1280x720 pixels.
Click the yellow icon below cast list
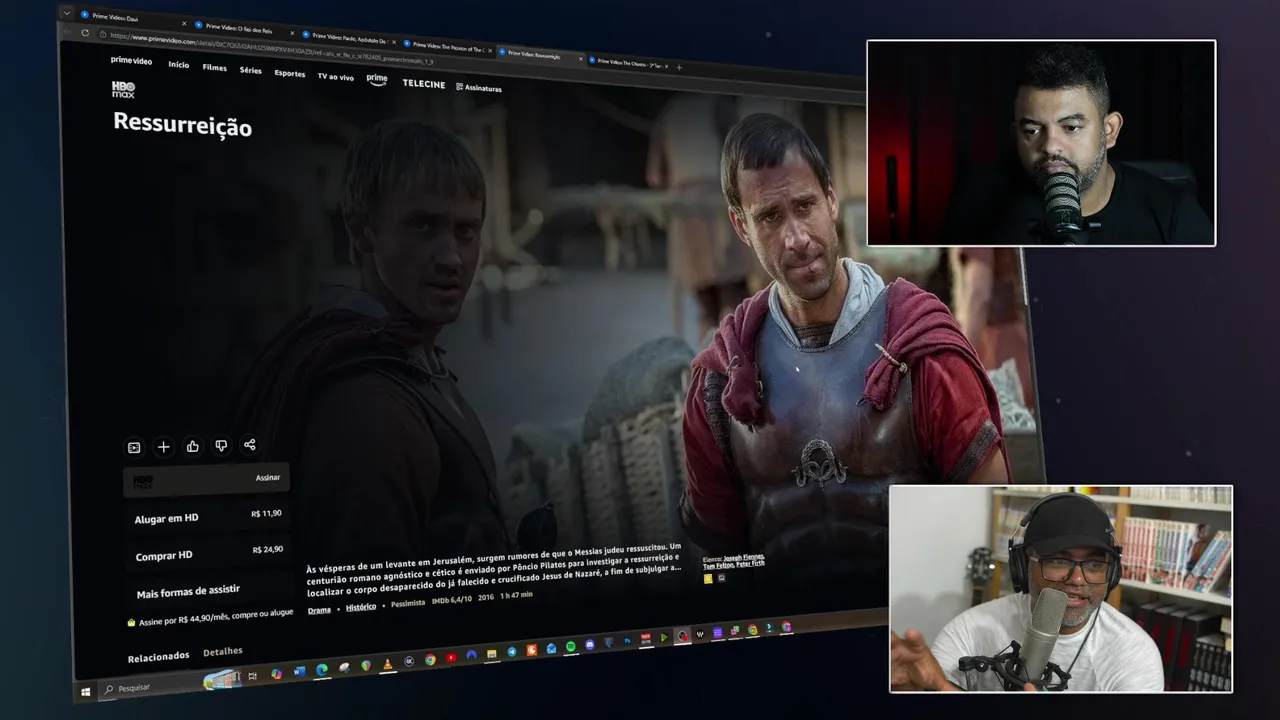(708, 578)
